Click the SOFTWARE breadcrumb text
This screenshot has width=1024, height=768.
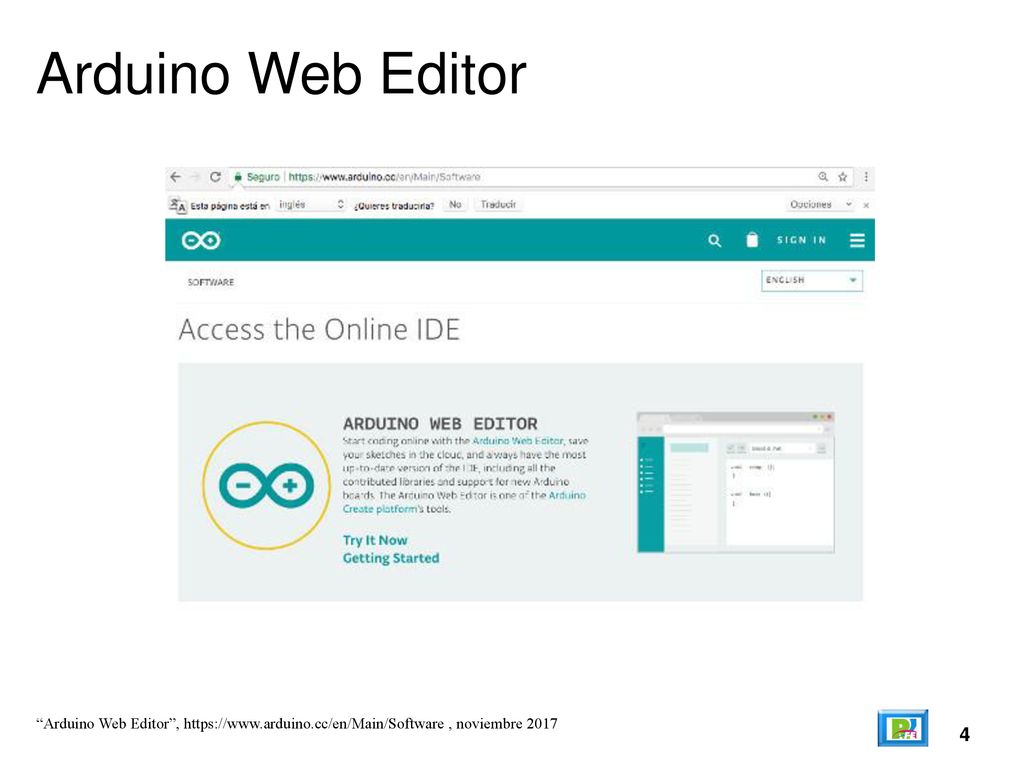(x=210, y=282)
